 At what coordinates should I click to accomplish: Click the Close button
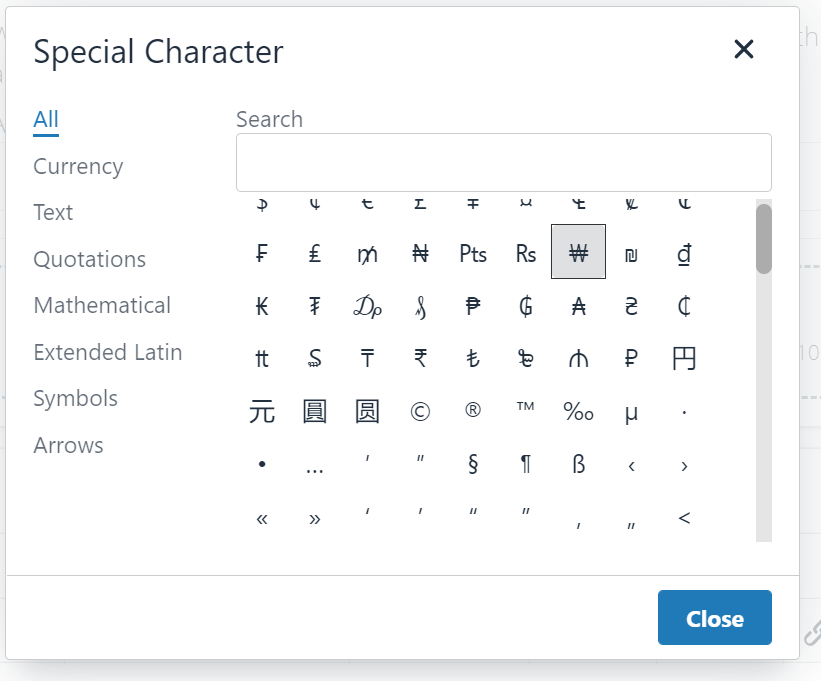coord(714,618)
